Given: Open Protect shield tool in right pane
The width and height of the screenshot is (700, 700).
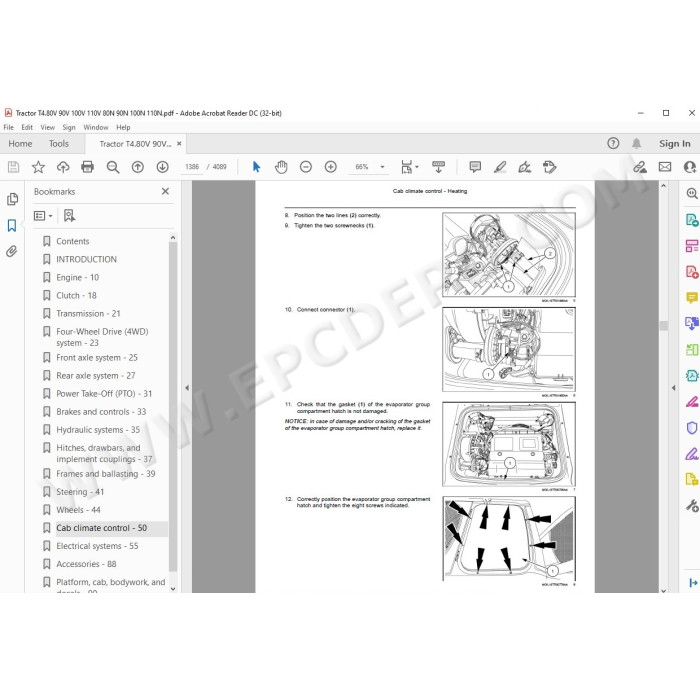Looking at the screenshot, I should coord(692,428).
